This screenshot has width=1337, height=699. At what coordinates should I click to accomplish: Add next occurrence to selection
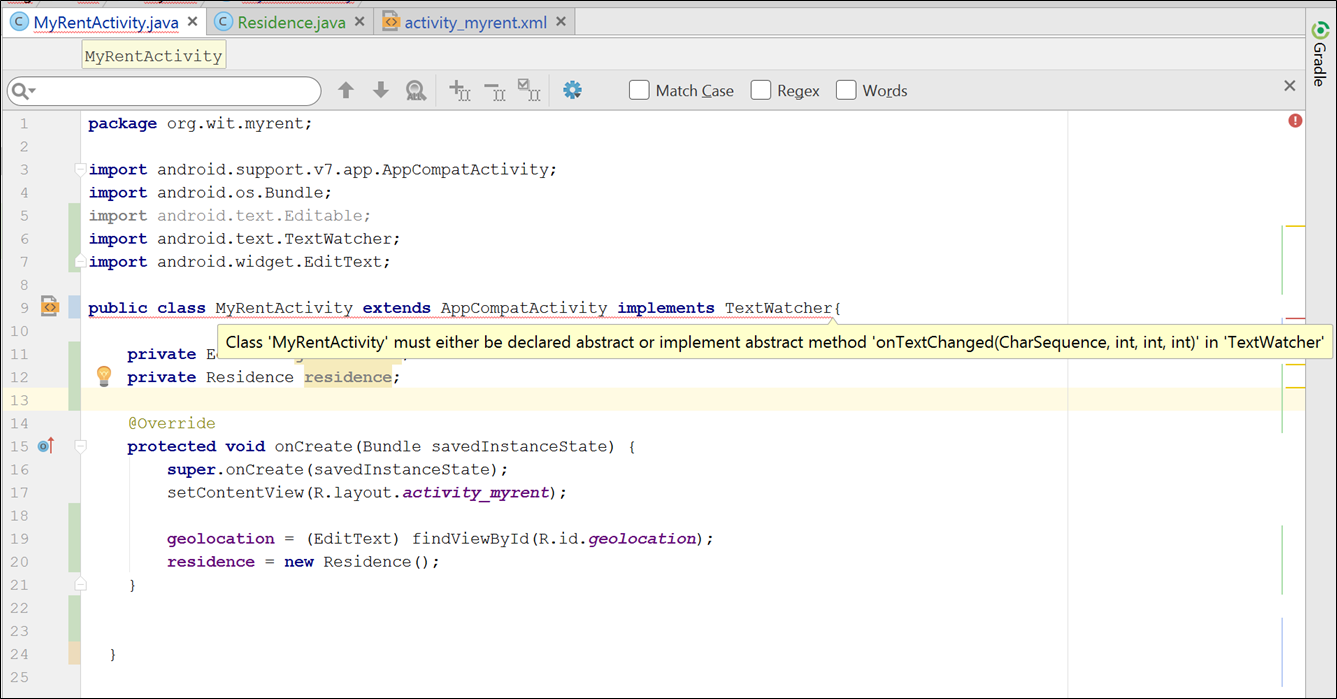pyautogui.click(x=460, y=90)
